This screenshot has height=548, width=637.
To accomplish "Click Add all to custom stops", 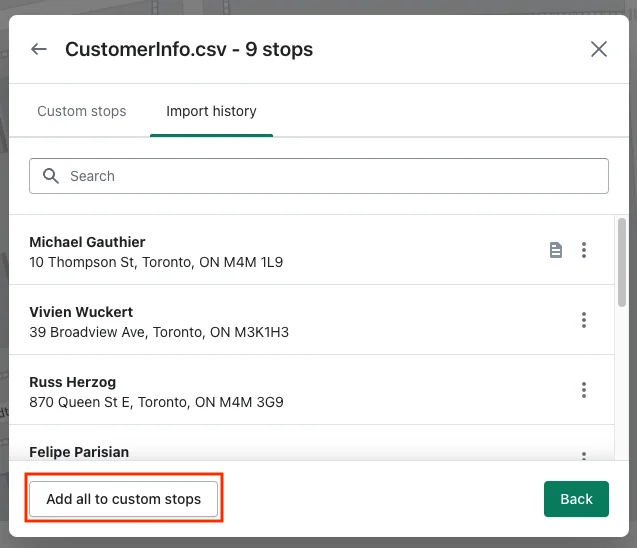I will pos(124,499).
